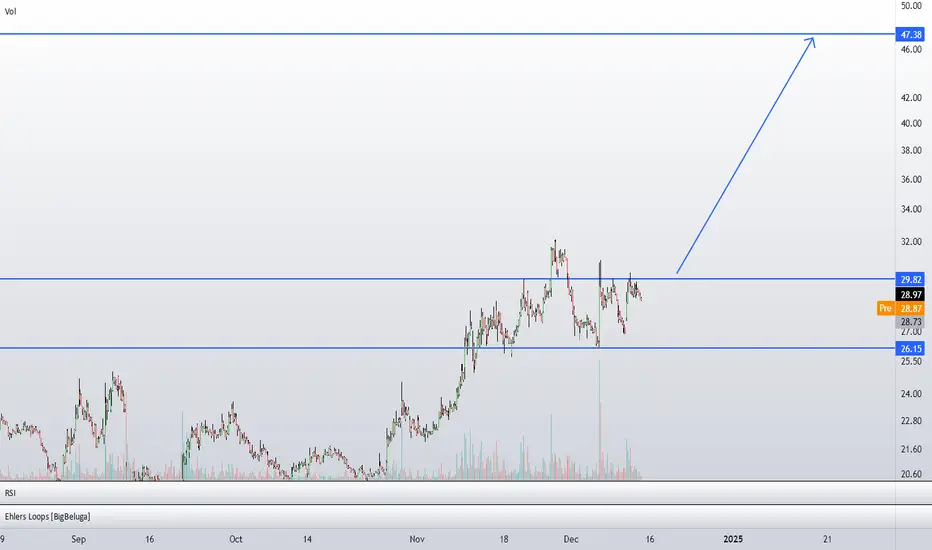The width and height of the screenshot is (932, 550).
Task: Select the horizontal line at 47.38 on the chart
Action: click(x=447, y=34)
